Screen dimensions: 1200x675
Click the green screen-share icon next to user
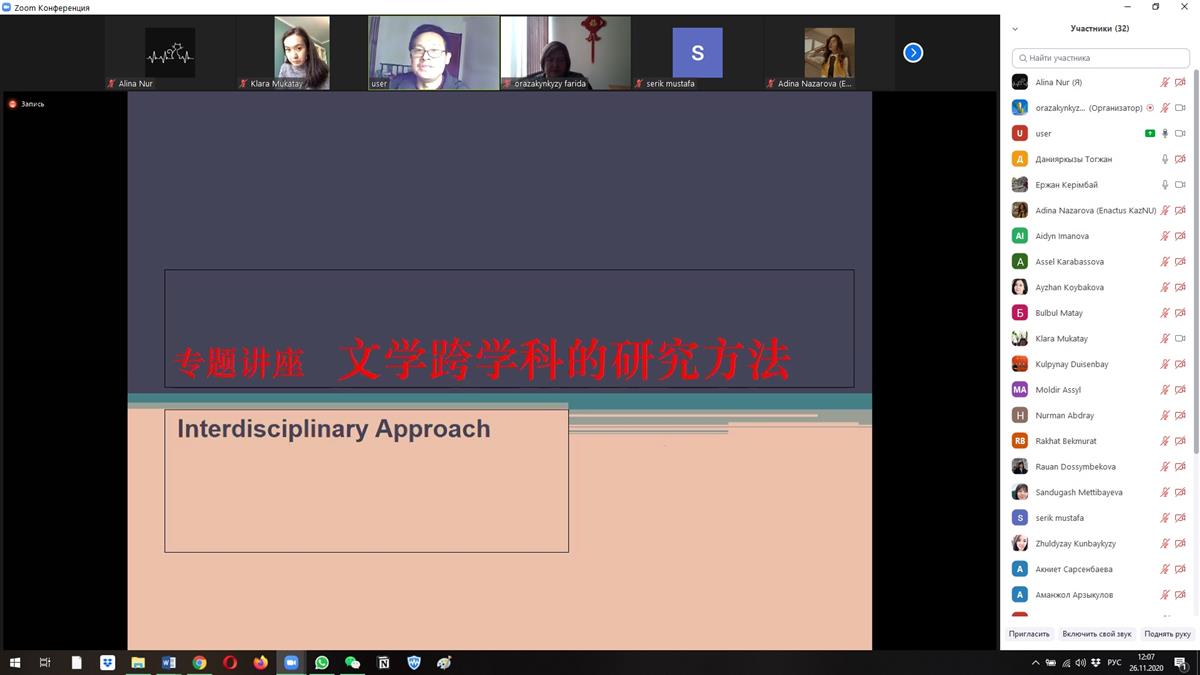1150,134
